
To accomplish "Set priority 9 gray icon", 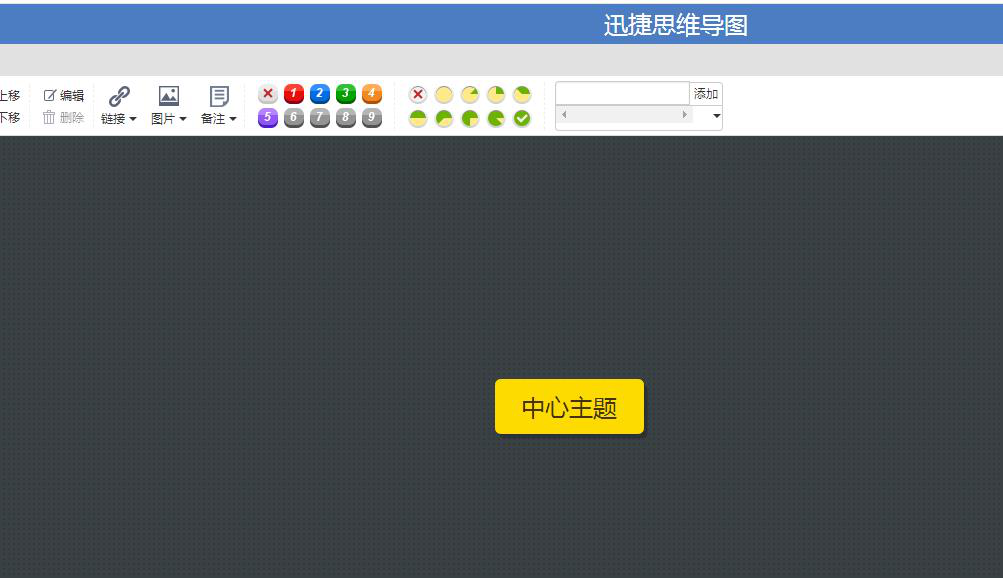I will point(372,118).
